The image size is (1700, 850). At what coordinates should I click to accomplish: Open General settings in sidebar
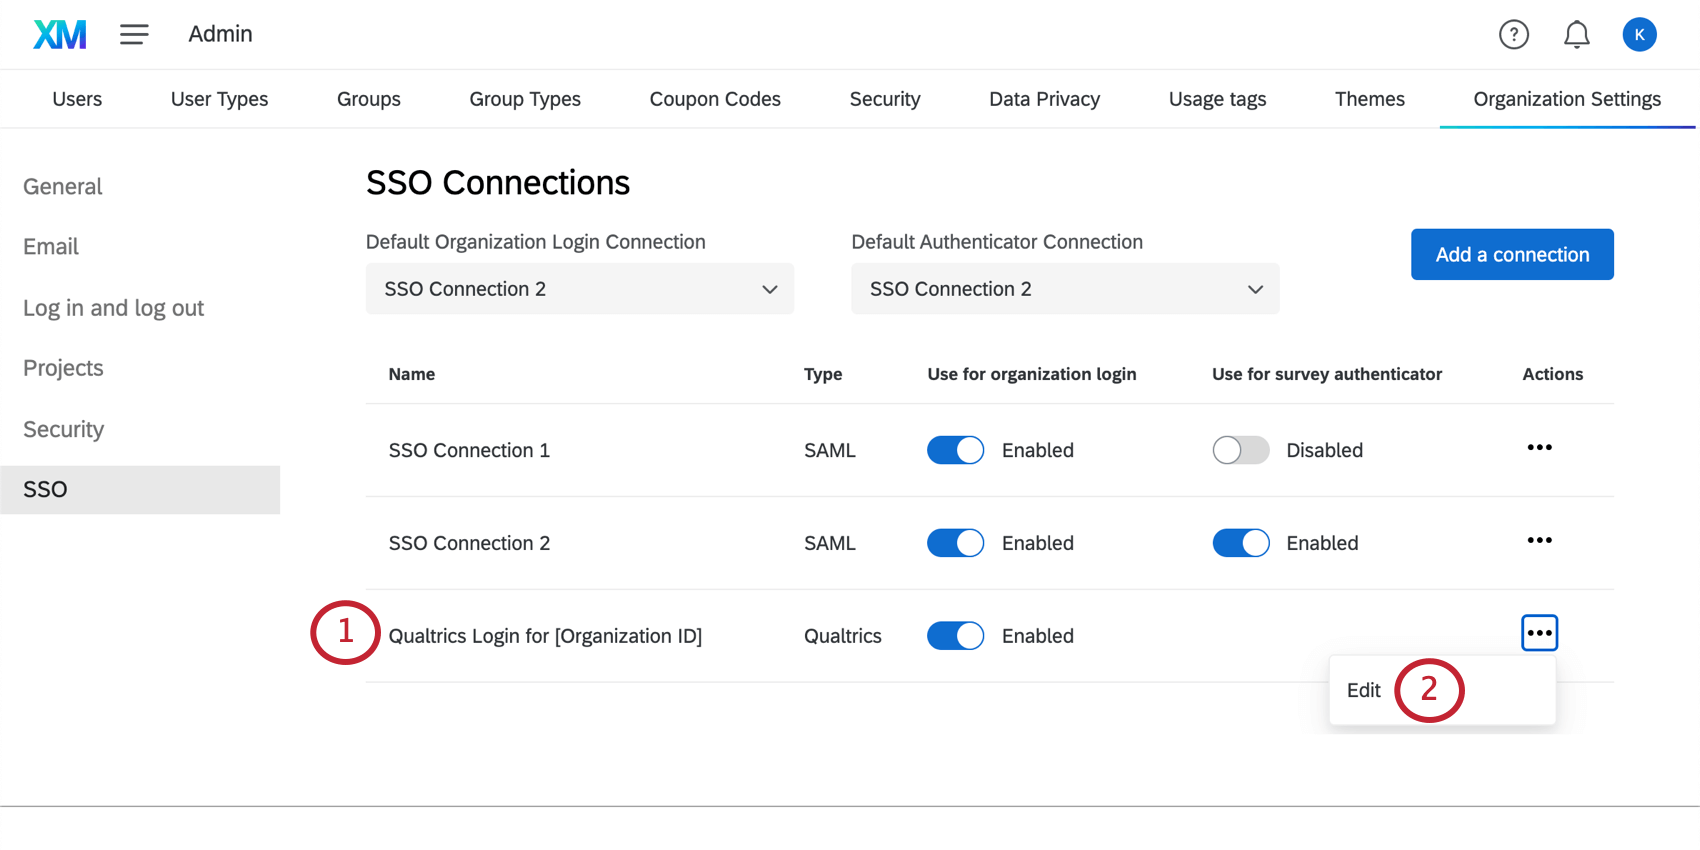[x=63, y=186]
